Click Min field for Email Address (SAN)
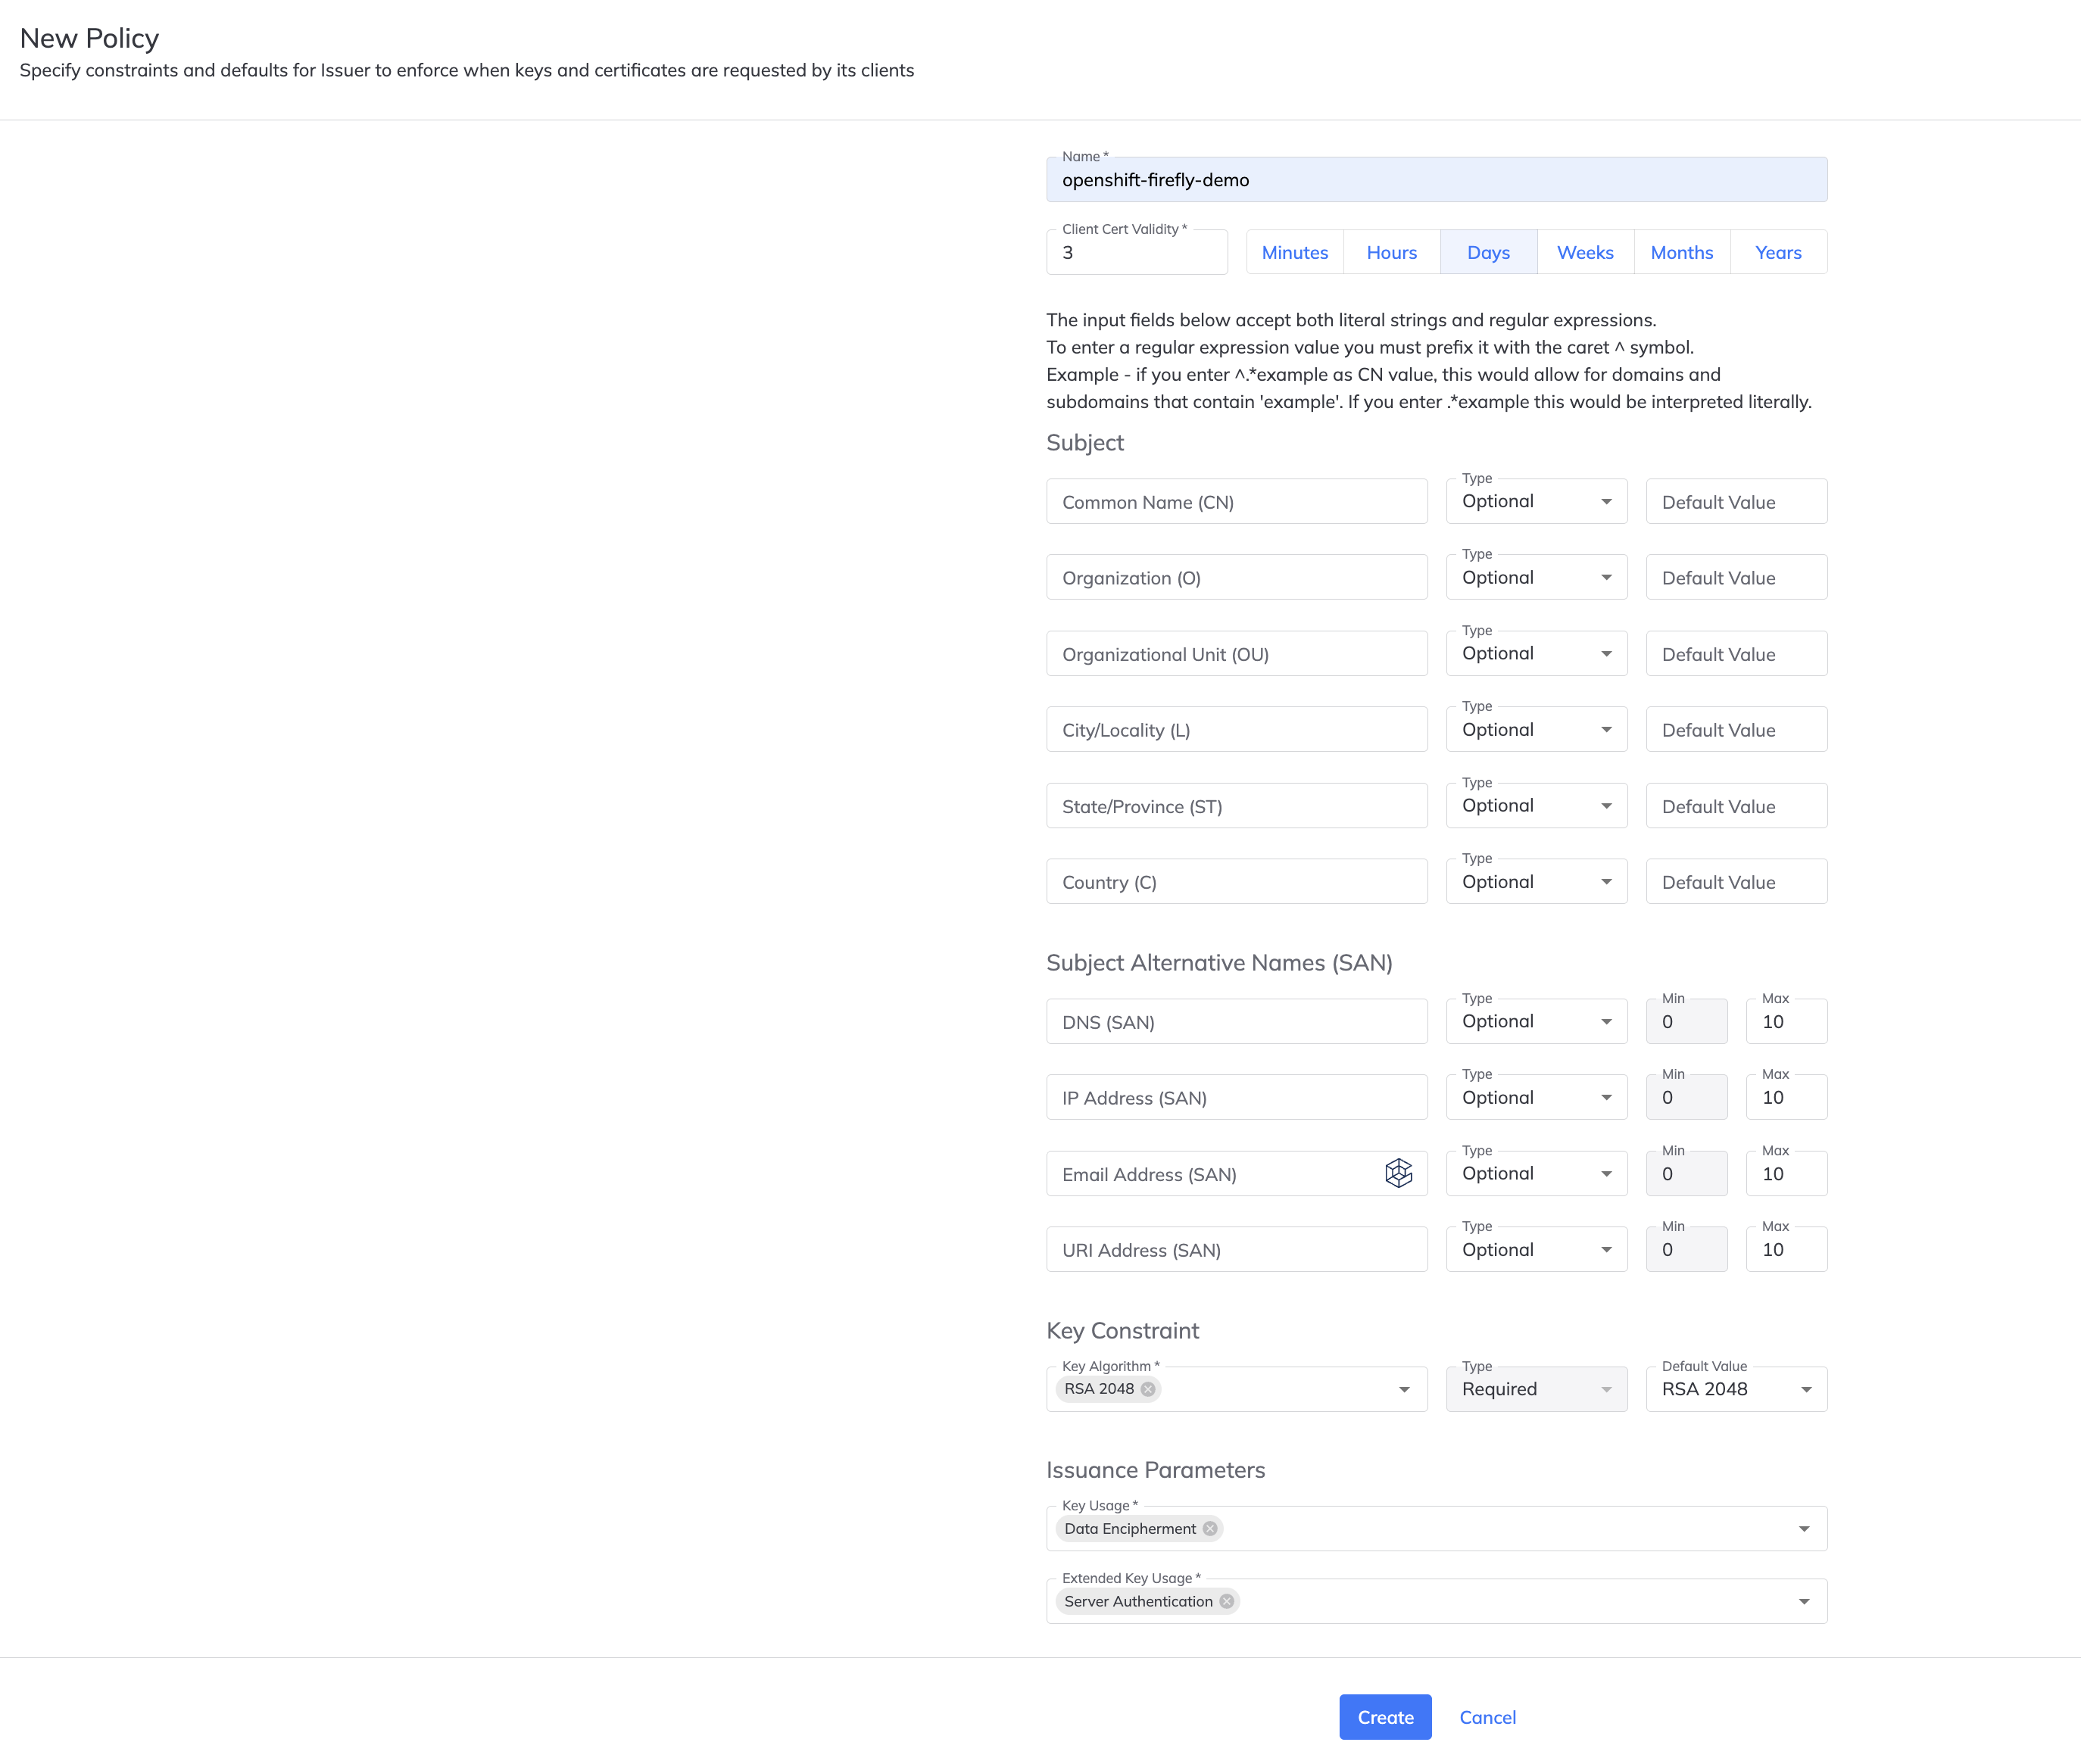Screen dimensions: 2081x1764 (x=1687, y=1173)
